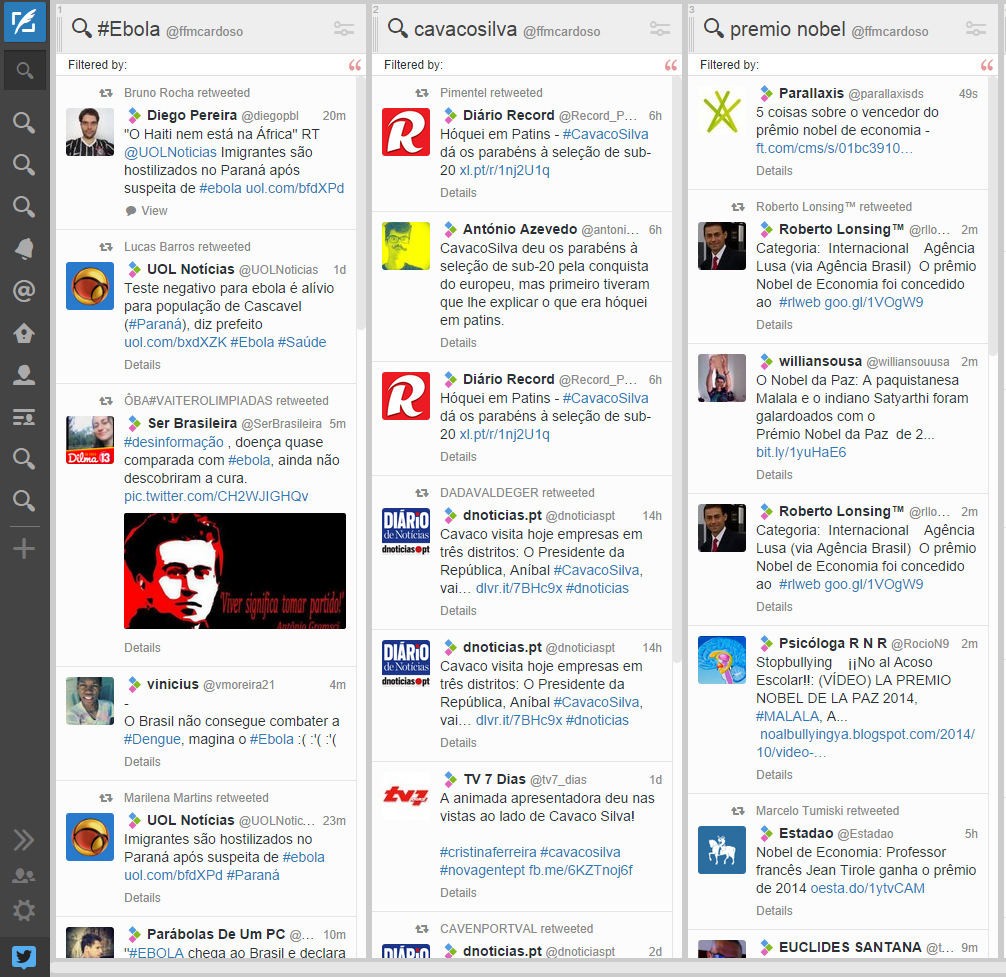This screenshot has width=1006, height=977.
Task: Jump to the home timeline column
Action: click(x=24, y=333)
